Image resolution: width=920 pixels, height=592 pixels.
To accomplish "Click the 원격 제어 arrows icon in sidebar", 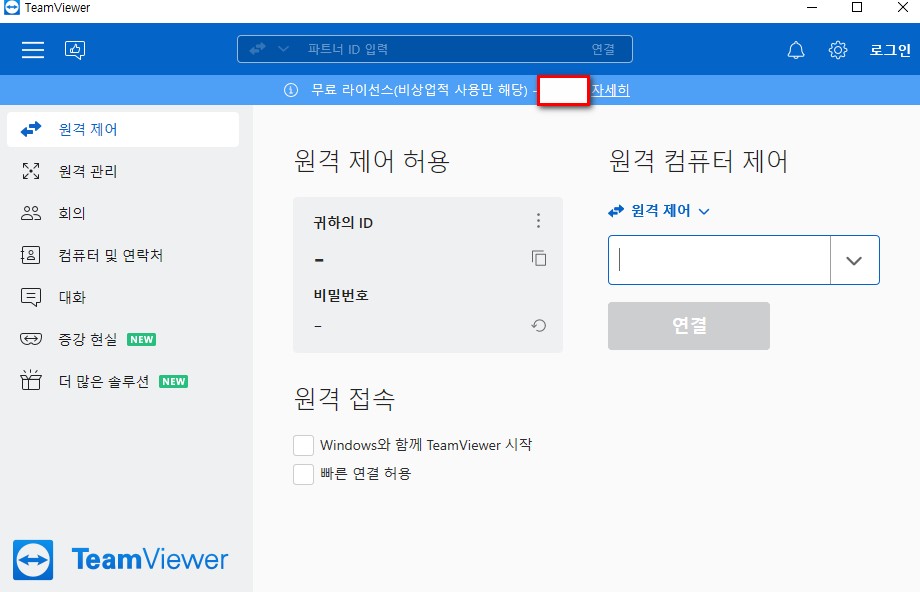I will pyautogui.click(x=31, y=129).
